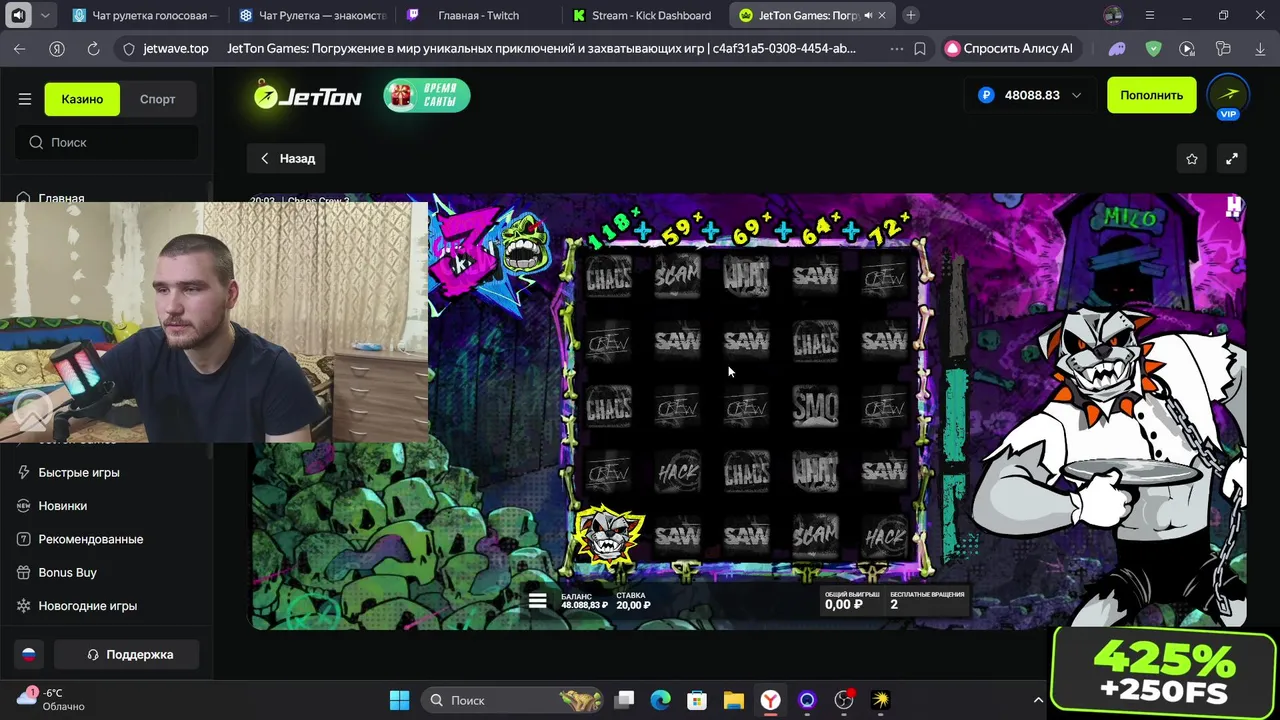Viewport: 1280px width, 720px height.
Task: Click the Hacksaw logo in game corner
Action: (1235, 206)
